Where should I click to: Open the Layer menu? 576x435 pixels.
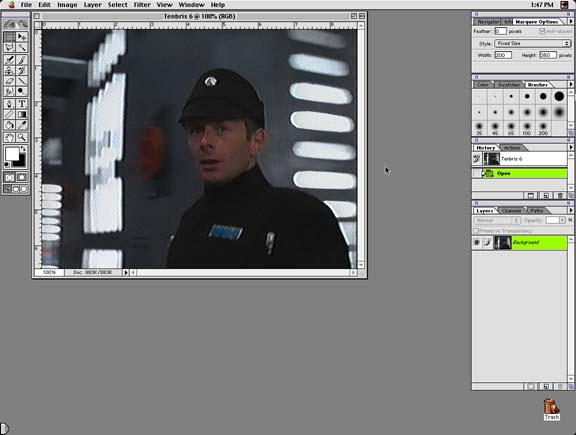pyautogui.click(x=92, y=5)
